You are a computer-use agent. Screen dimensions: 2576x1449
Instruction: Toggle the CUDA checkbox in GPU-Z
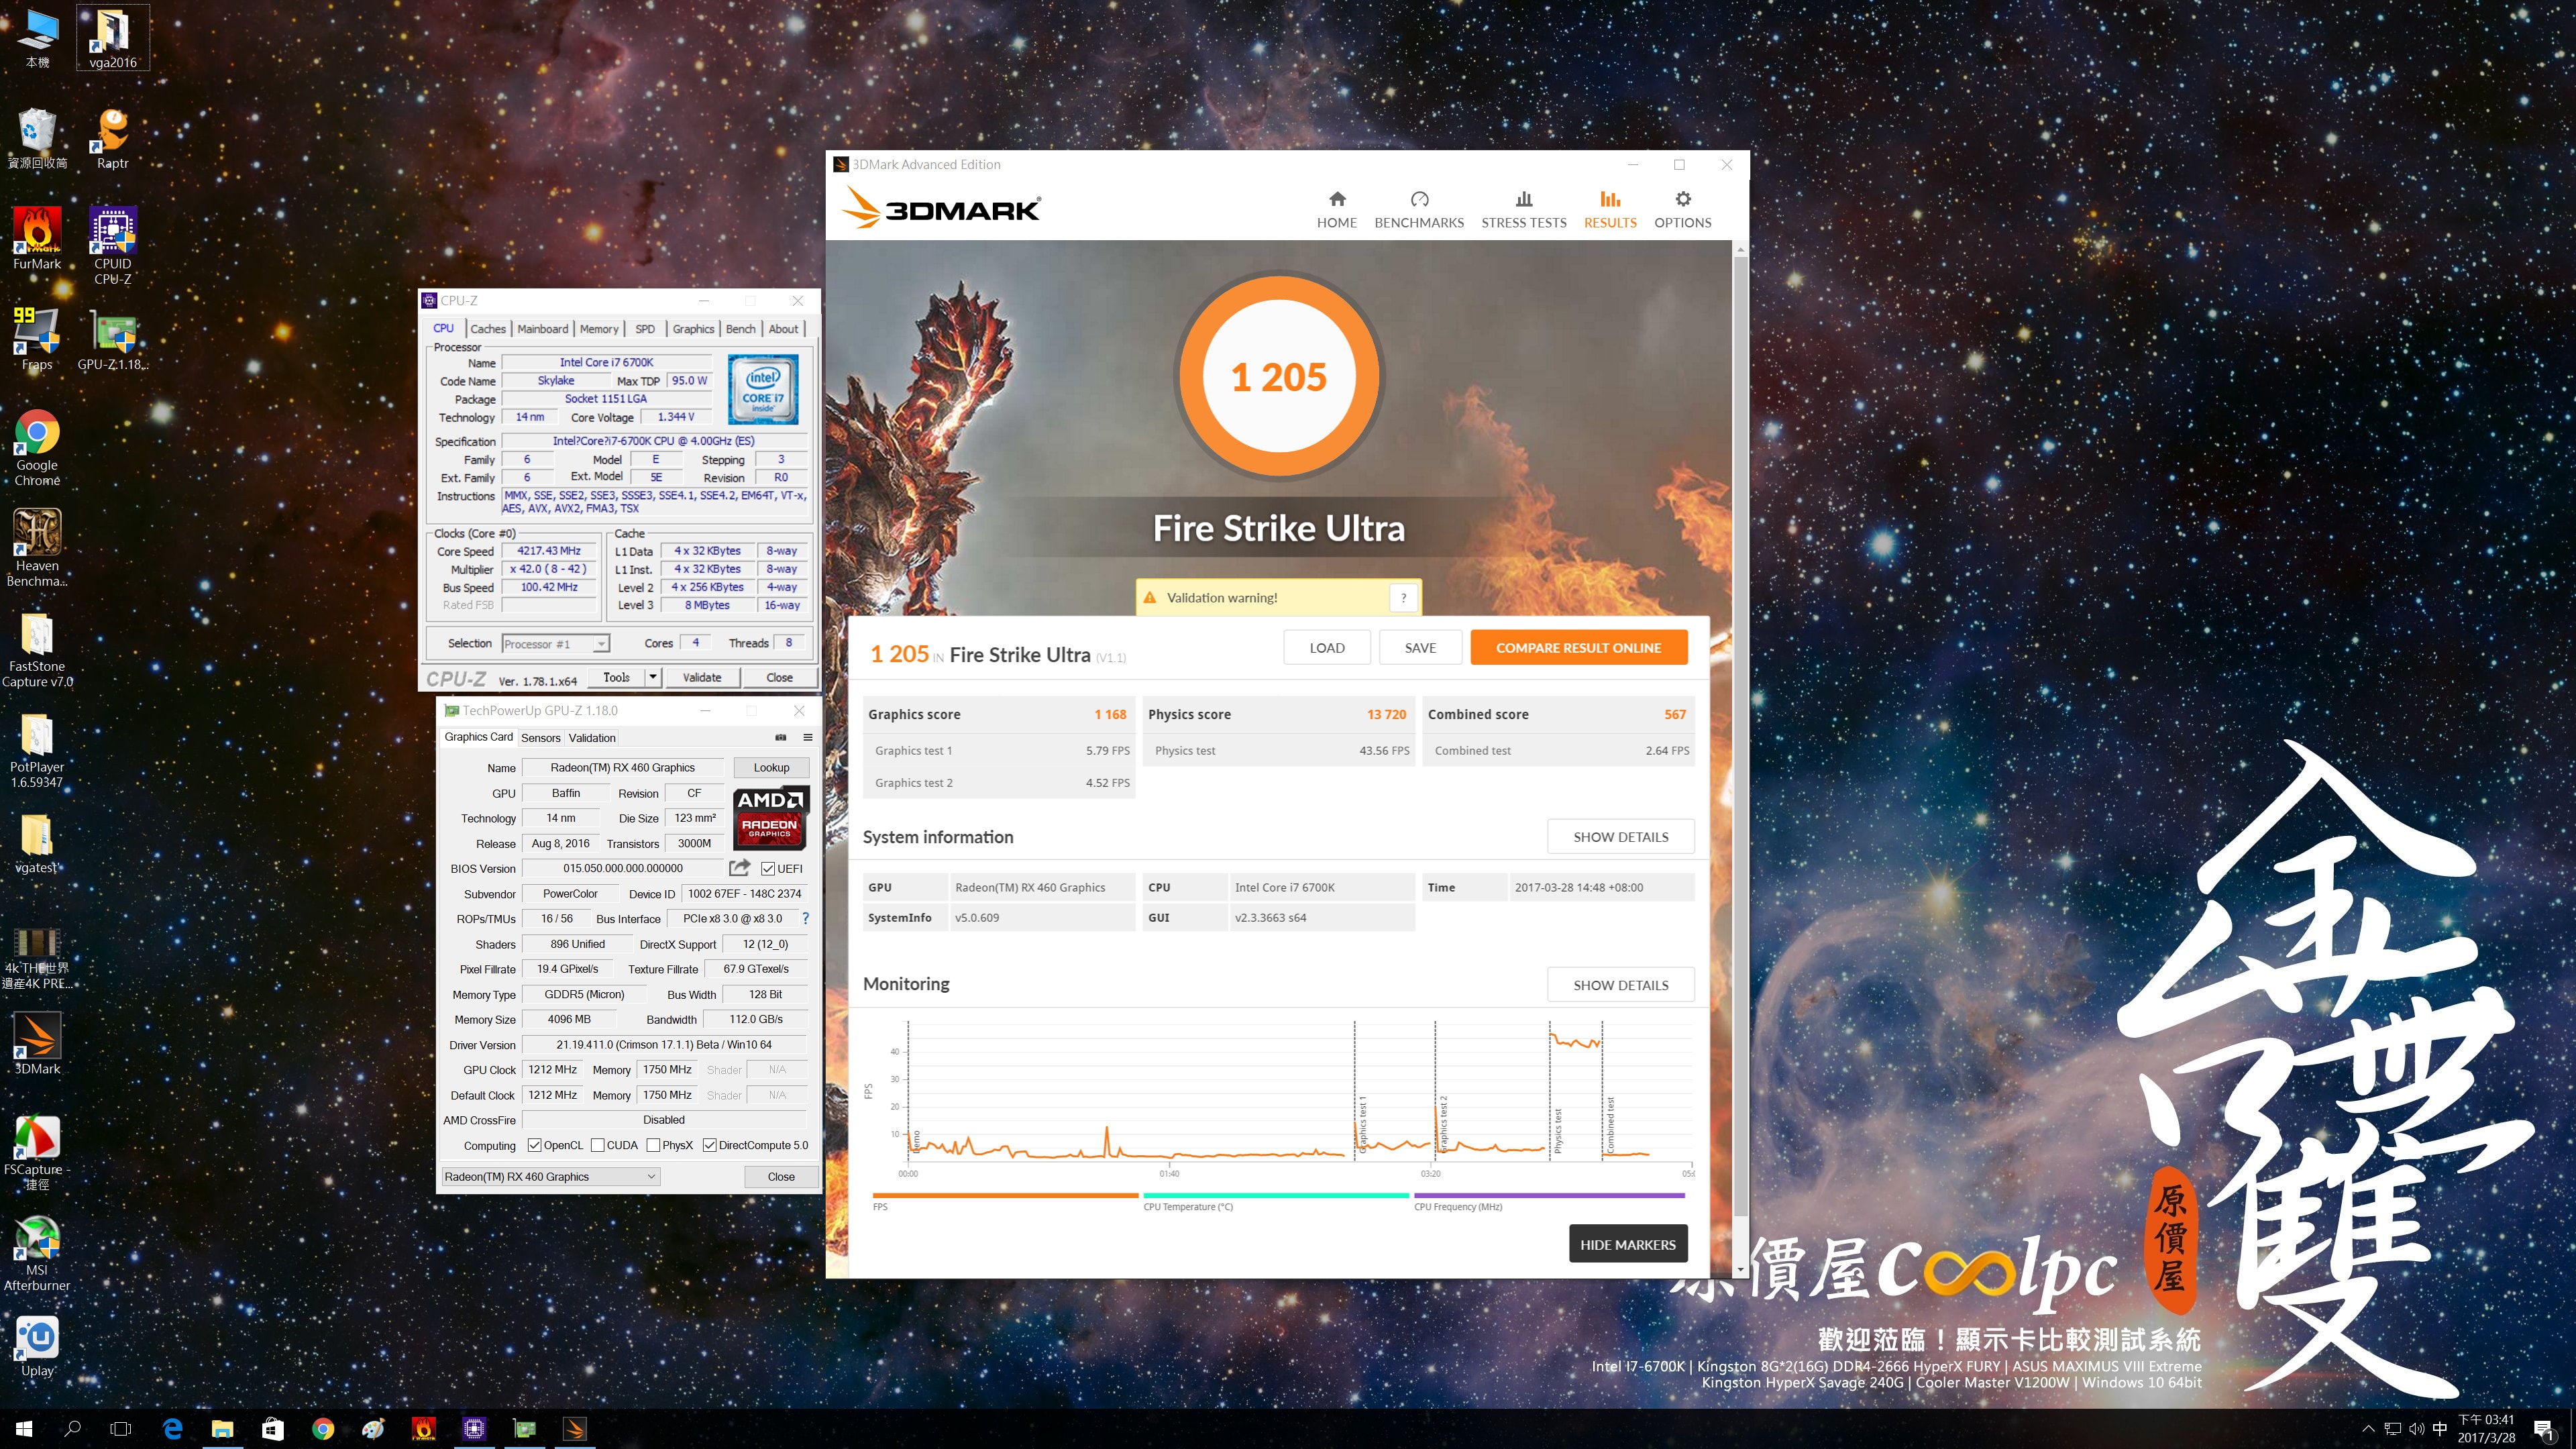tap(597, 1145)
